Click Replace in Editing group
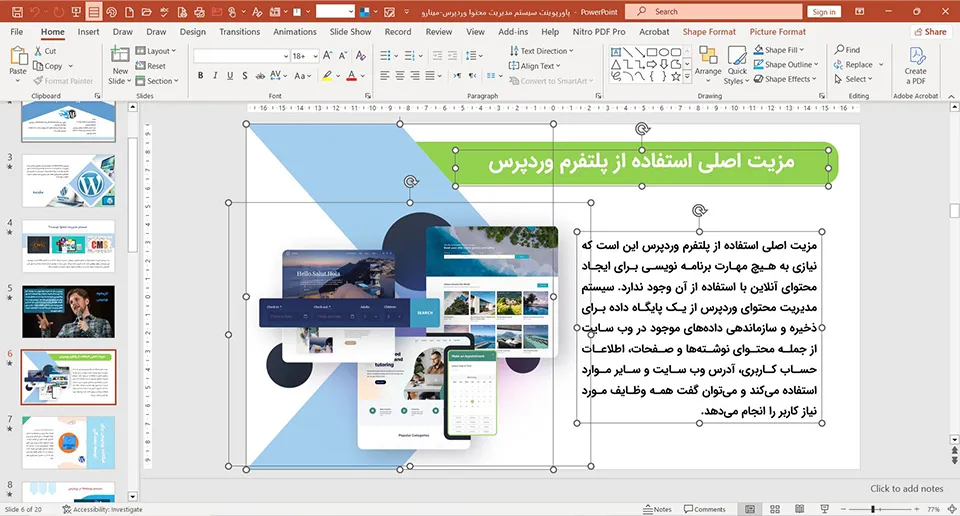 [x=853, y=64]
